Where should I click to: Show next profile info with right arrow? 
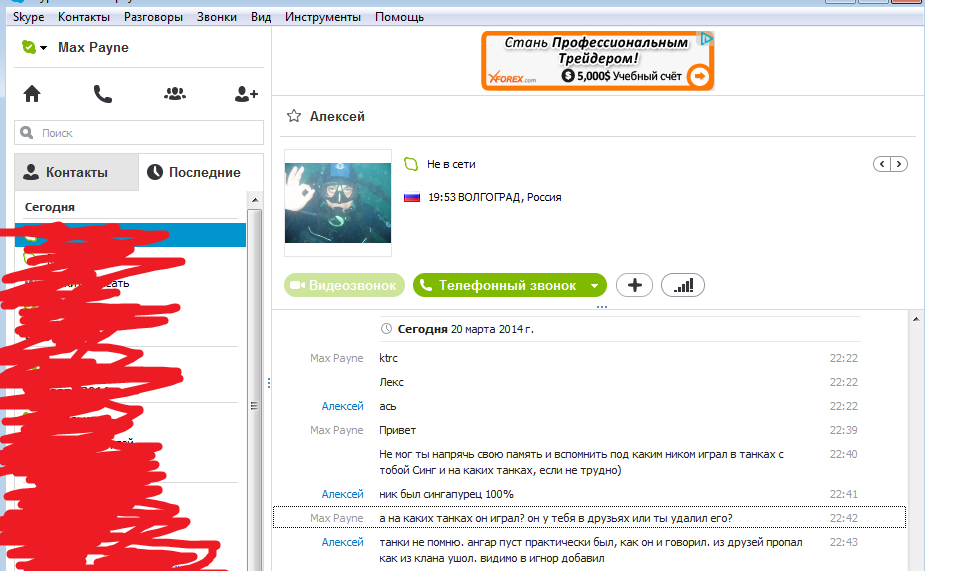click(x=899, y=164)
